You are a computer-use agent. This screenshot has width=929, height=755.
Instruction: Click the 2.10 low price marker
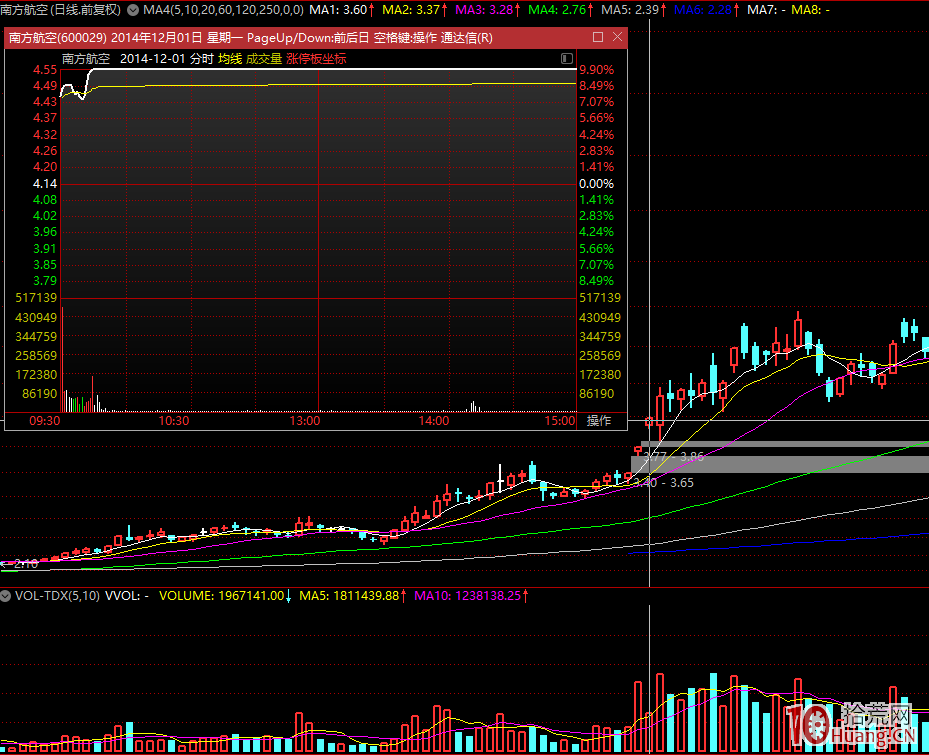[26, 564]
